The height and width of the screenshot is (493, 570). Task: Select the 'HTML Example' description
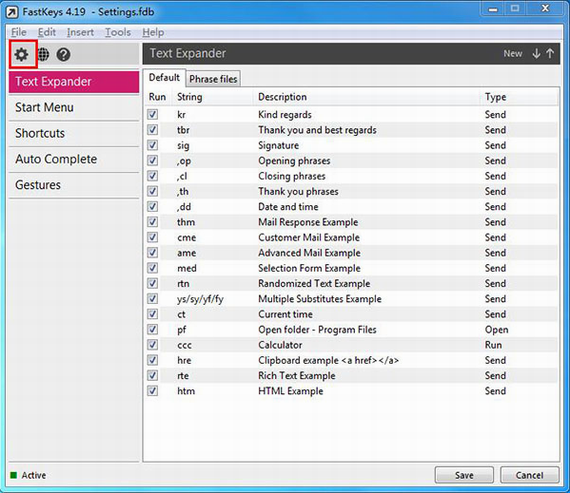coord(290,391)
